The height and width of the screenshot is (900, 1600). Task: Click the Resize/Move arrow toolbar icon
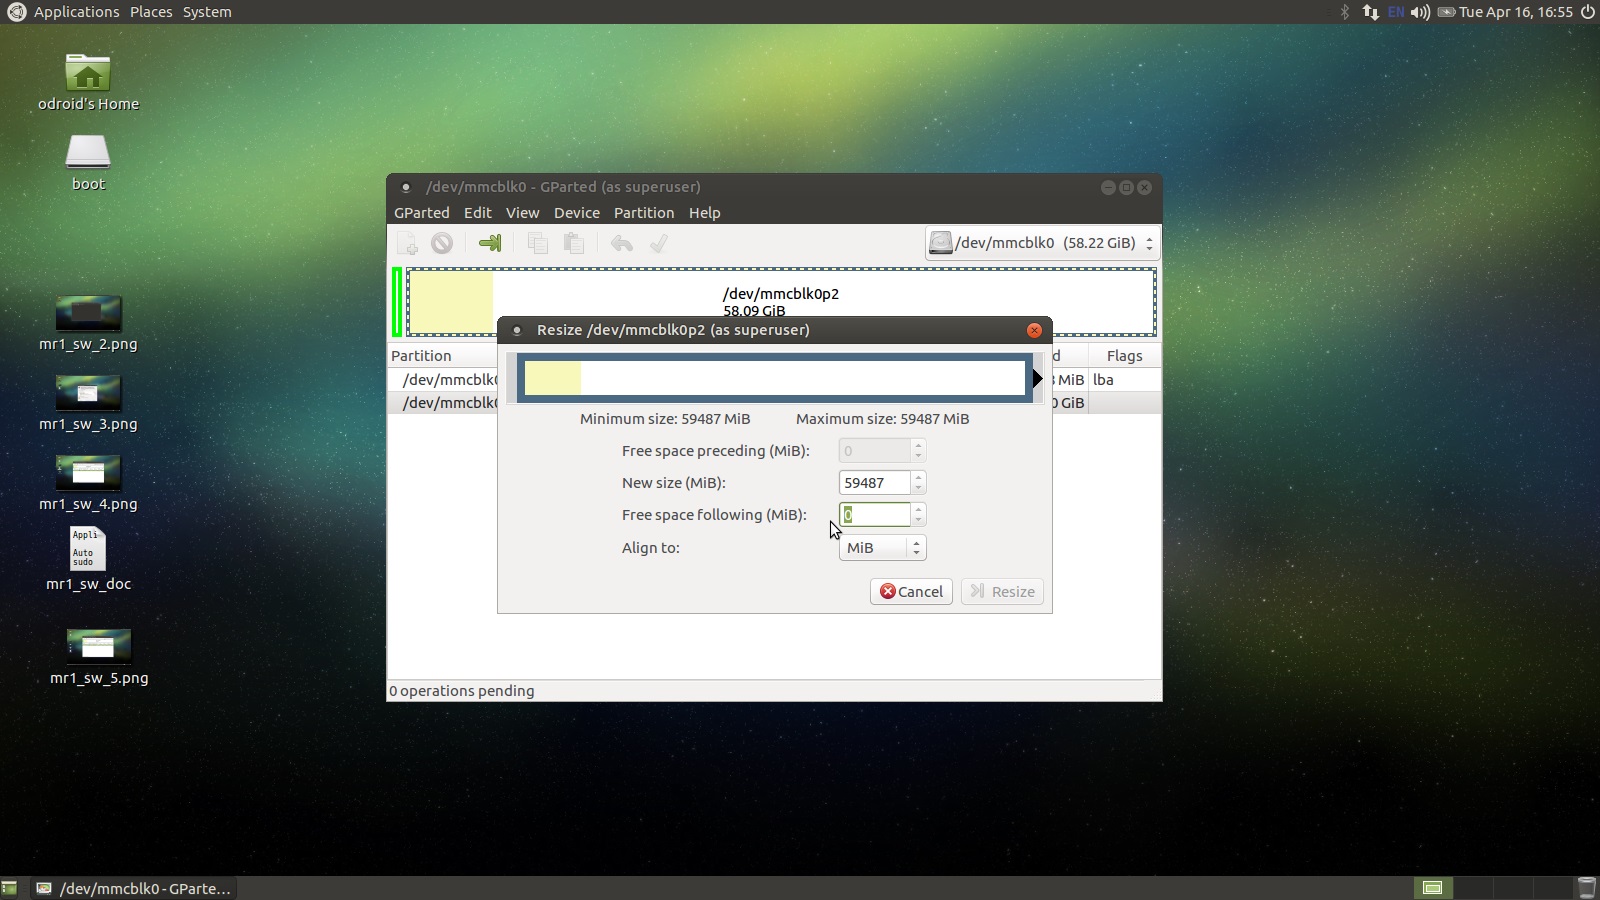490,243
